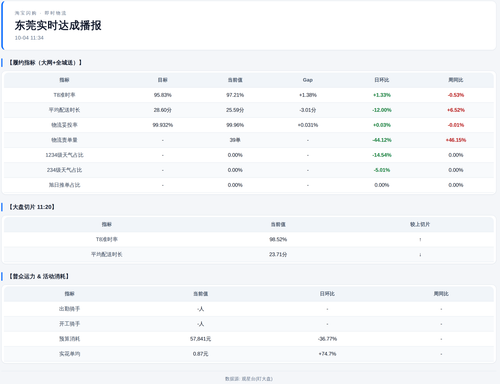Click the 较上切片 column header
Viewport: 500px width, 384px height.
click(x=420, y=224)
